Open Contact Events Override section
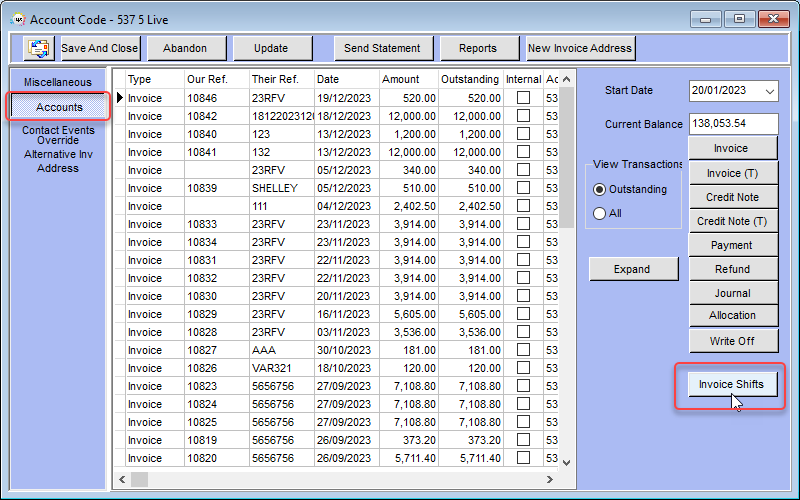The image size is (800, 500). (58, 135)
